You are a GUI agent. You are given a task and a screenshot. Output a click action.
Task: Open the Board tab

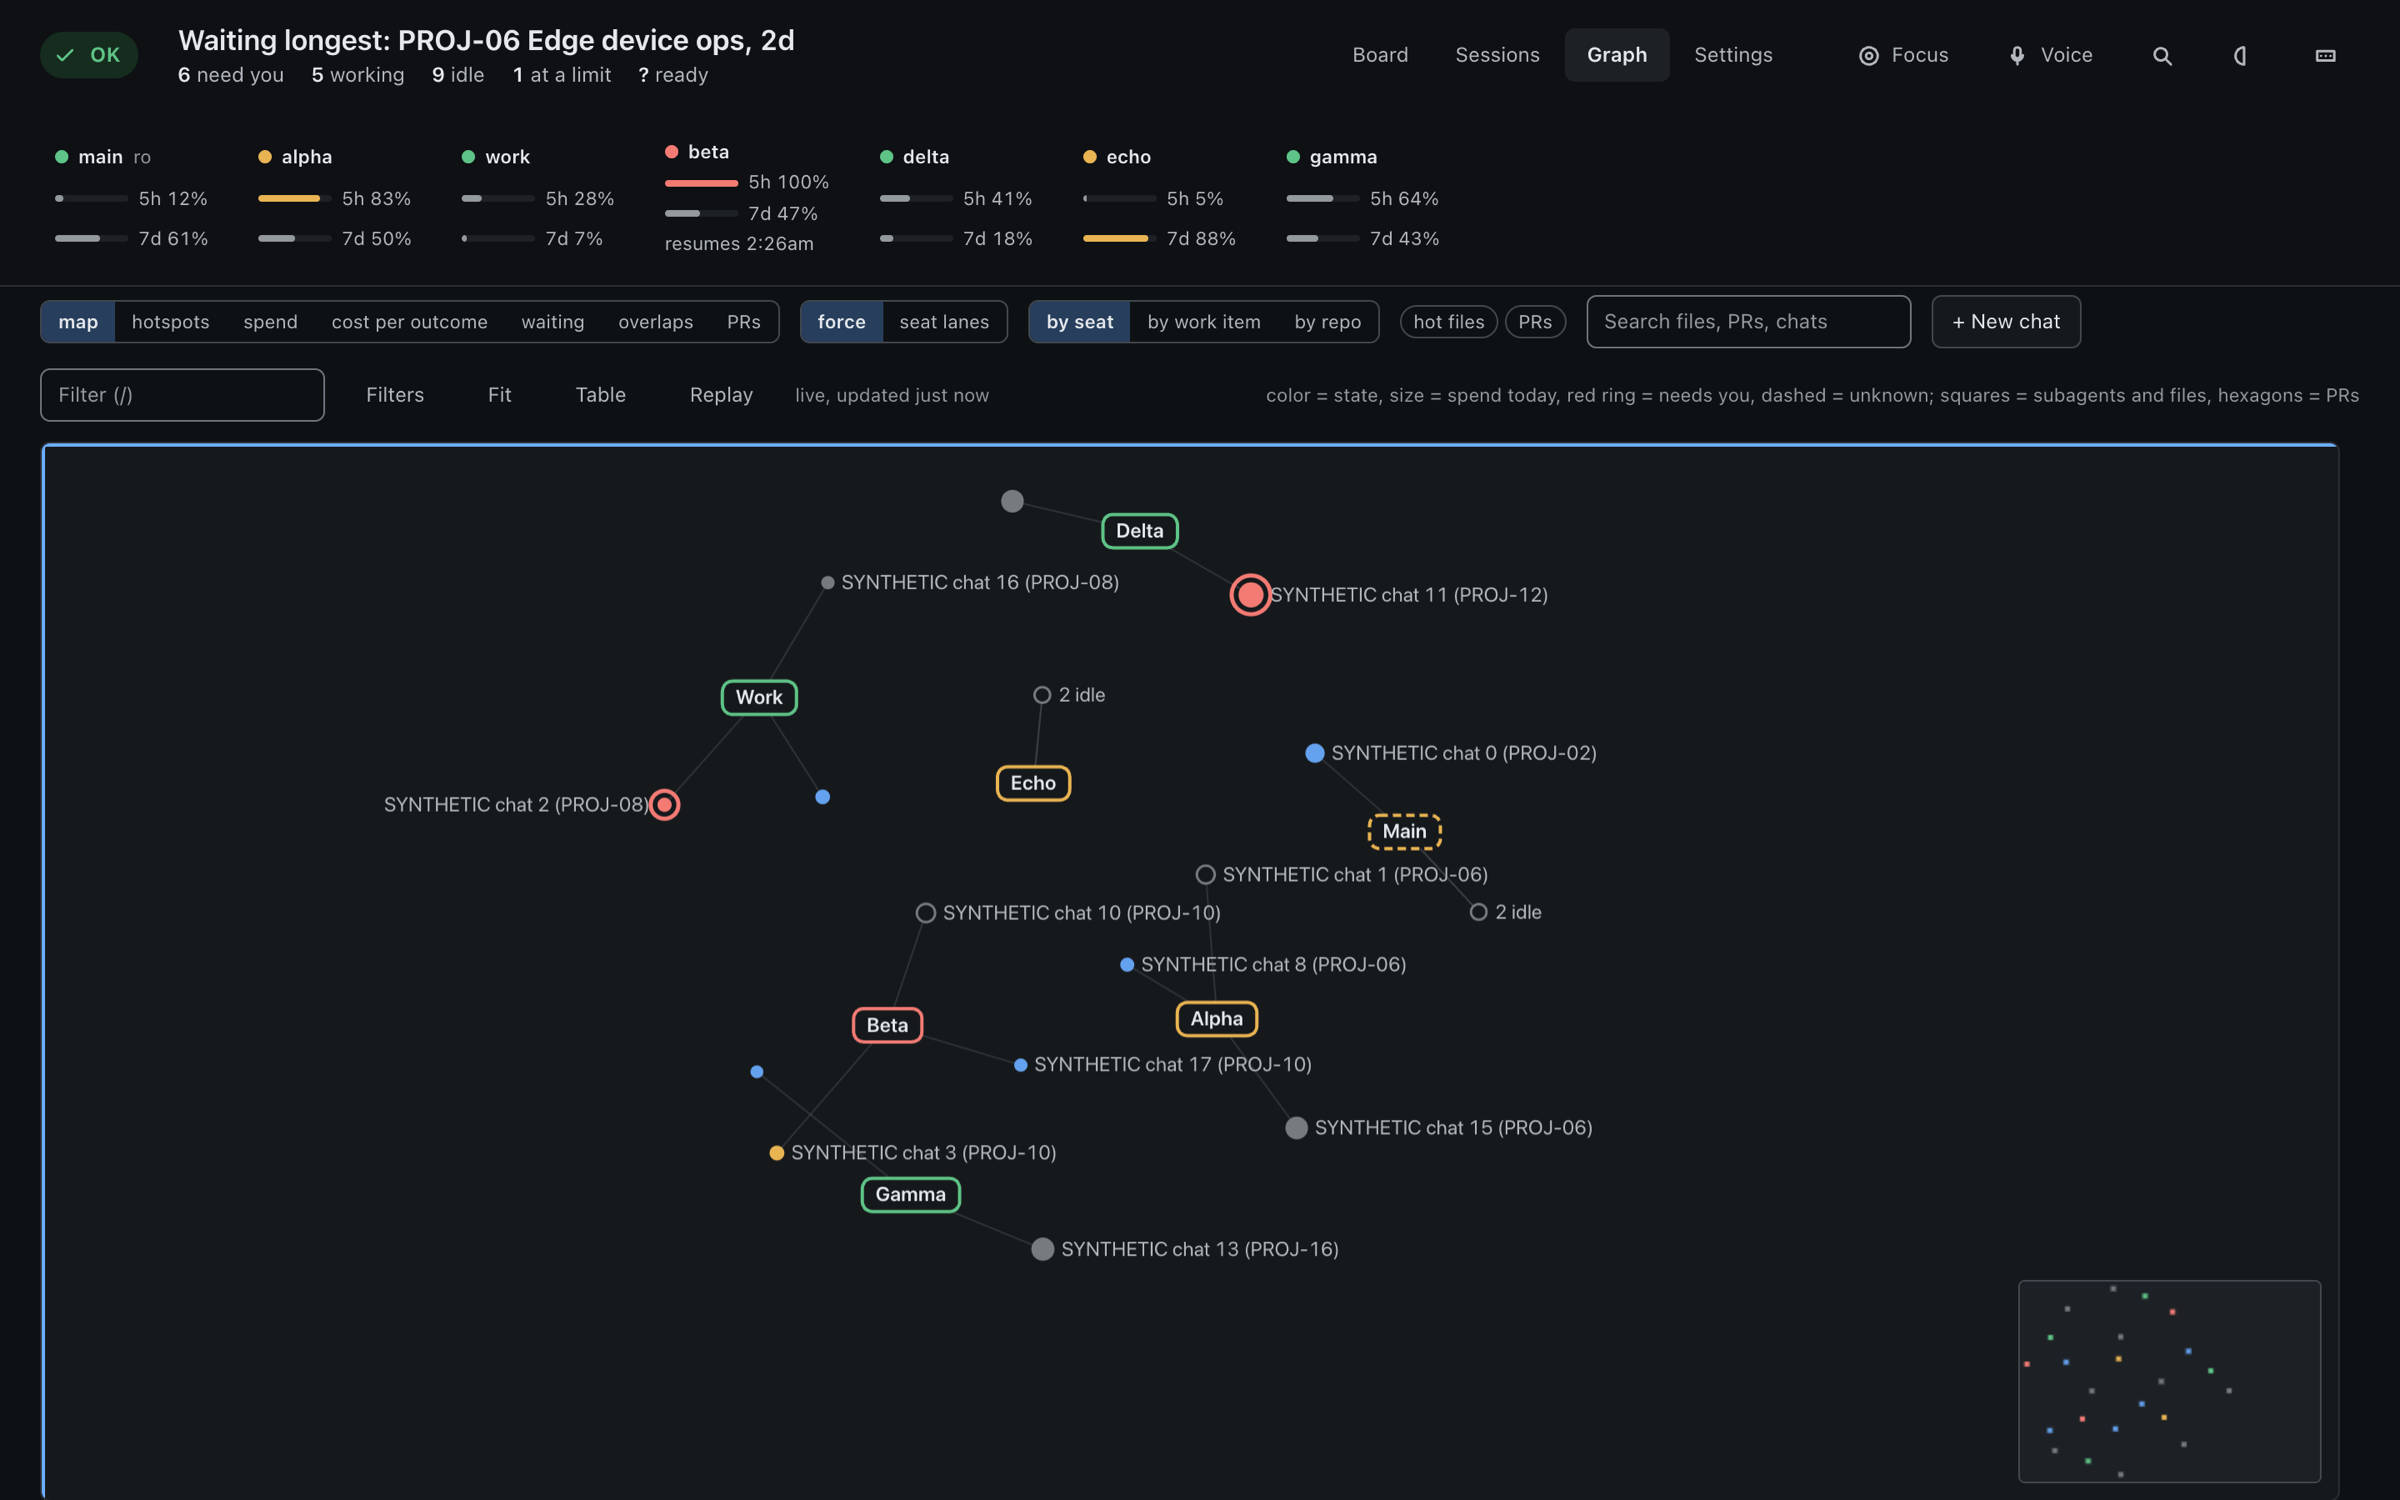pyautogui.click(x=1380, y=55)
